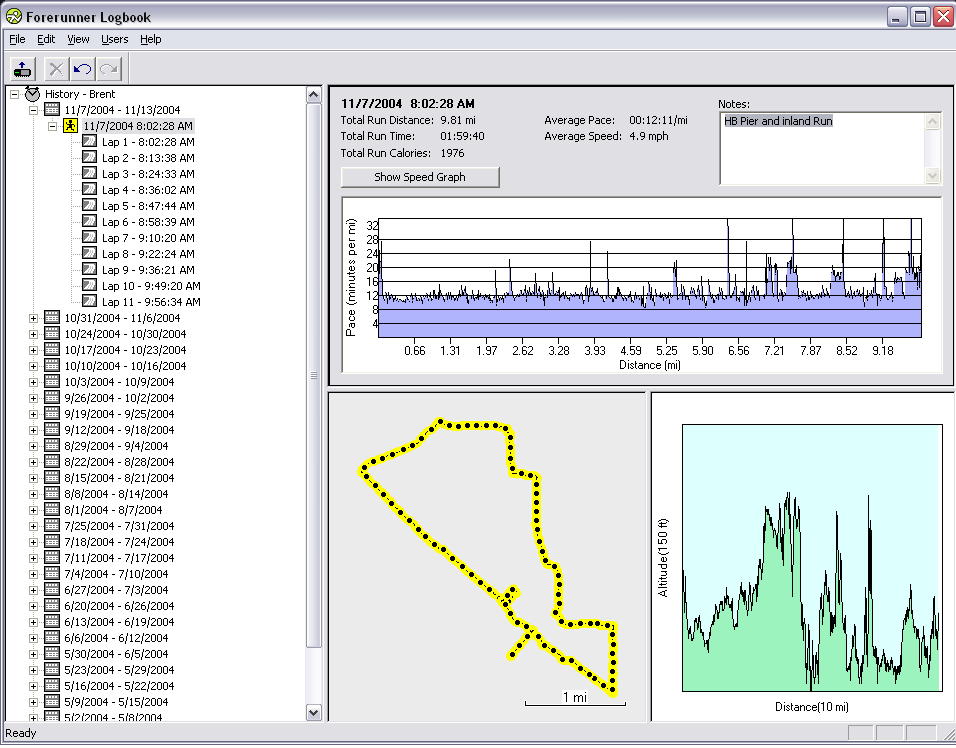Click the history tree scrollbar thumb
The width and height of the screenshot is (956, 748).
point(313,375)
